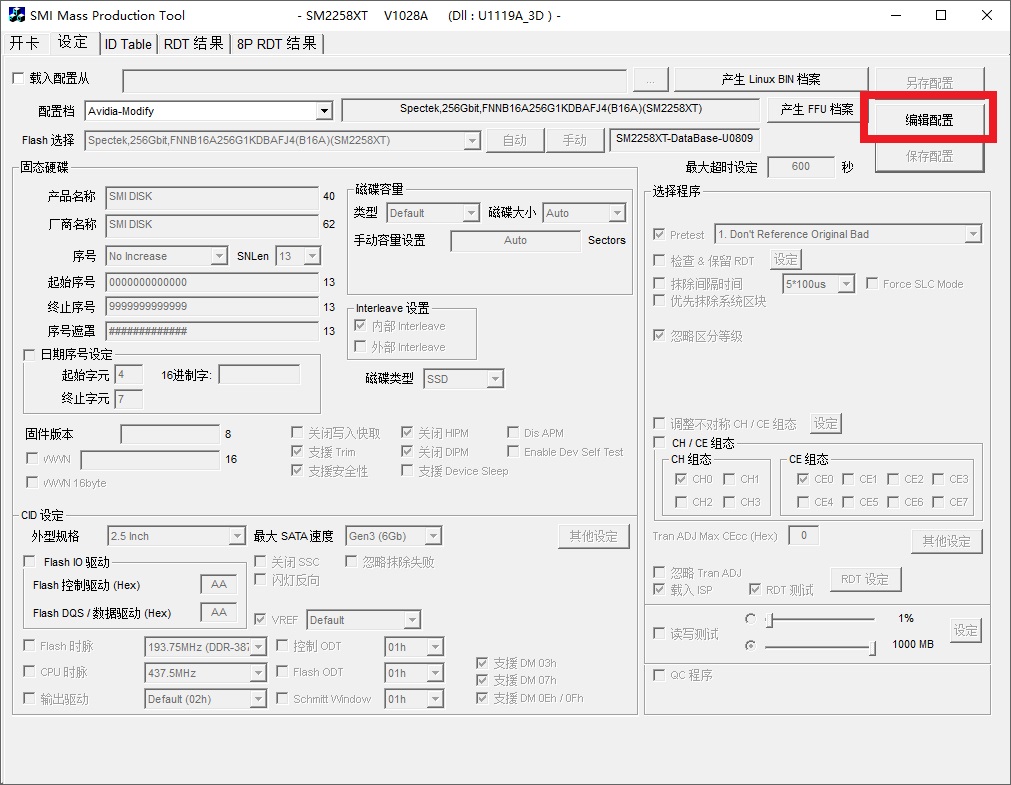Select the 1% read/write test radio button

(750, 619)
